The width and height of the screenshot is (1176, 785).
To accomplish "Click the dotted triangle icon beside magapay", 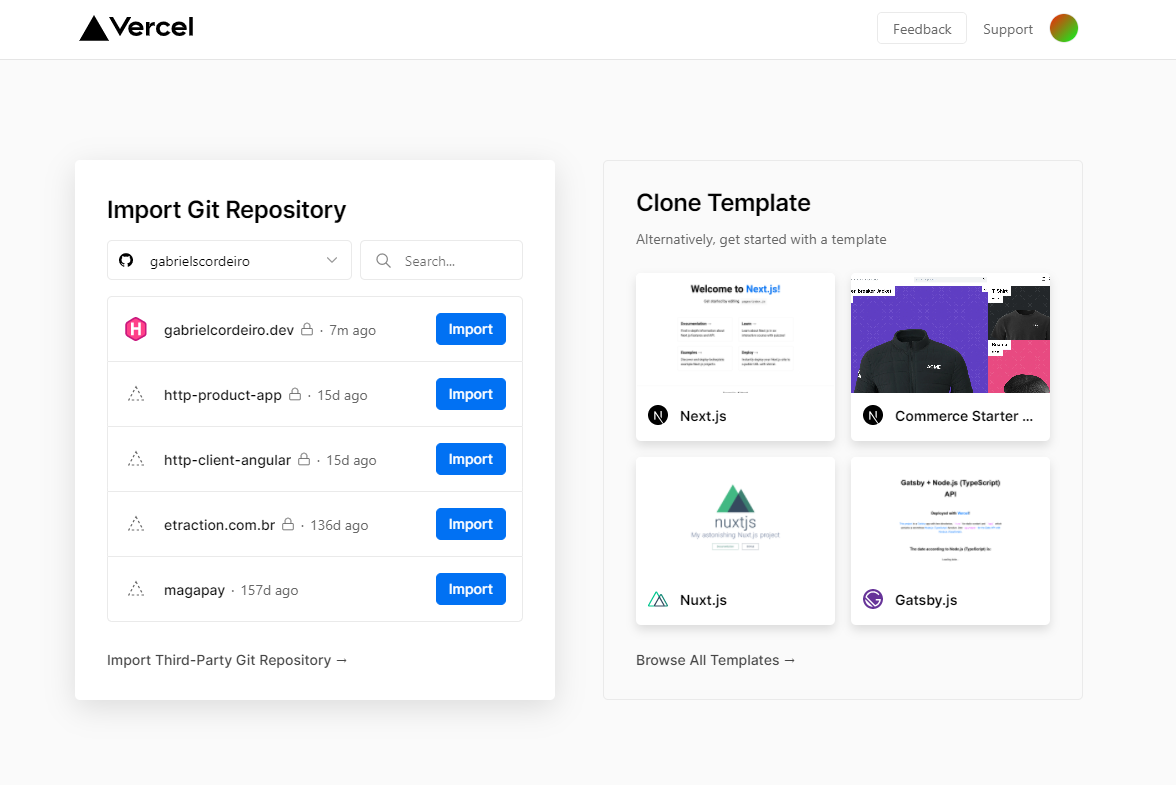I will 136,589.
